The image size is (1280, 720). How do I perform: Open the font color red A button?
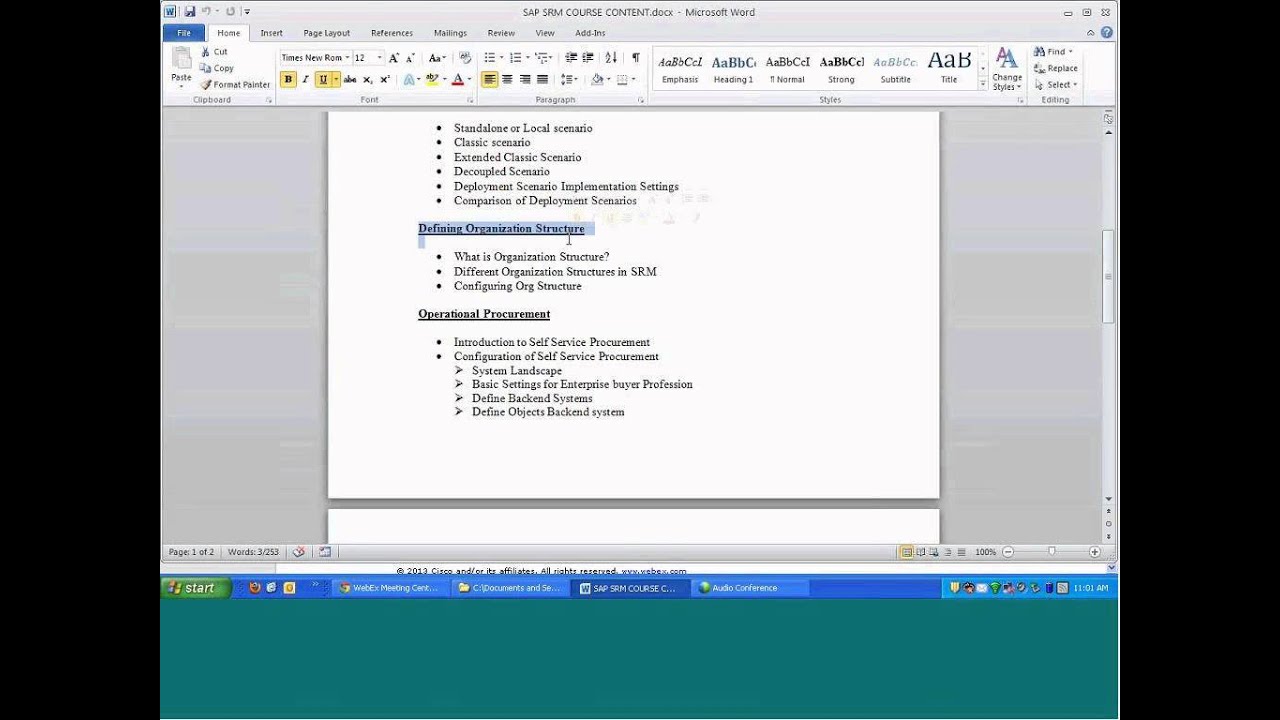pyautogui.click(x=458, y=80)
